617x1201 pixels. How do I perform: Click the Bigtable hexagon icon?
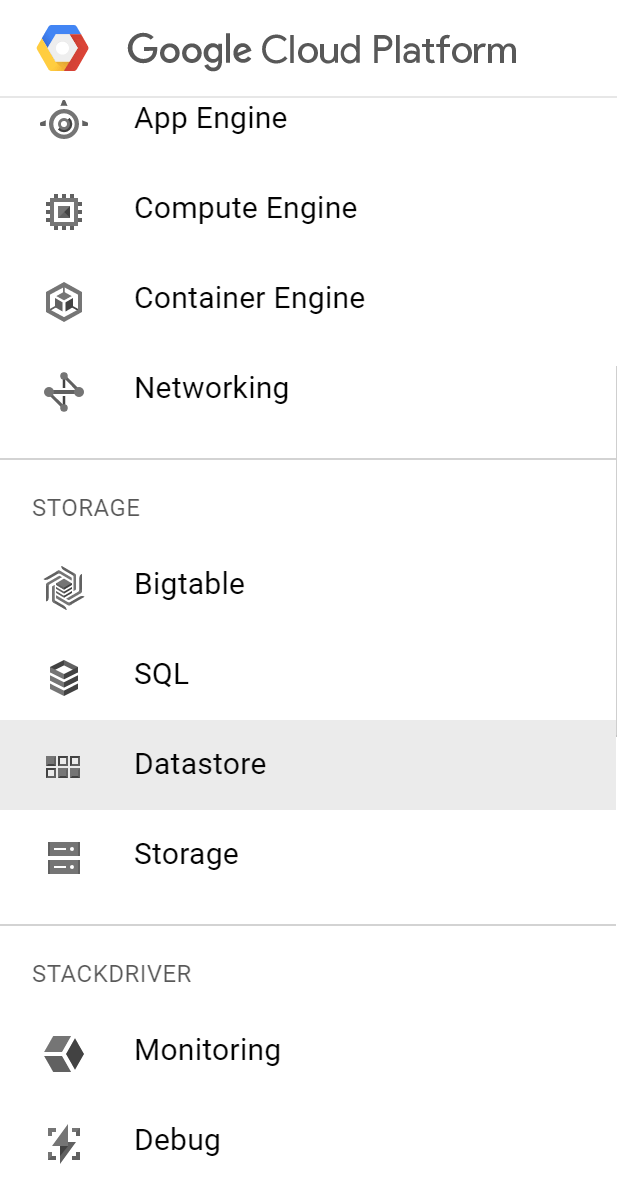tap(64, 586)
